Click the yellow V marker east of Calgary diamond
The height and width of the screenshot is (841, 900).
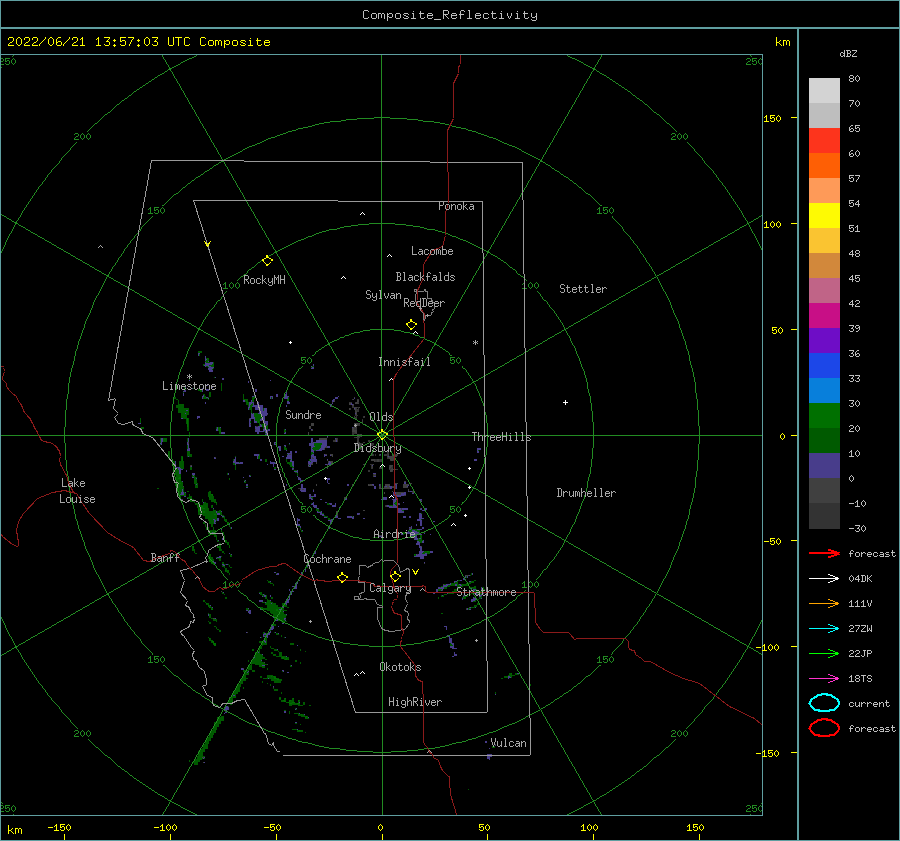pos(416,572)
